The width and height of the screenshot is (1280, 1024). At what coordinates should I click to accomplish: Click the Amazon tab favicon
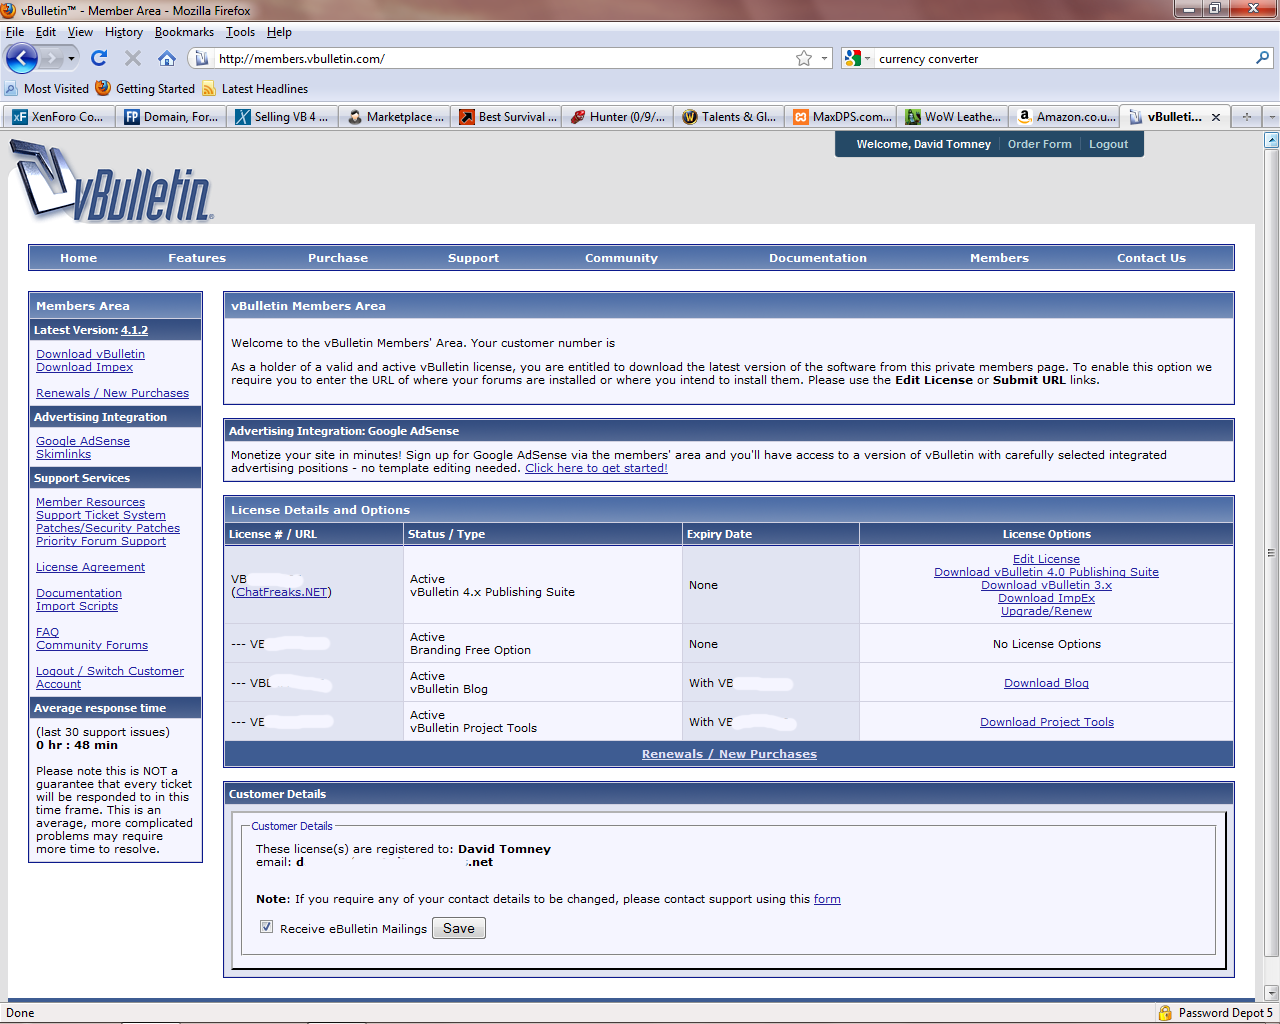point(1024,117)
